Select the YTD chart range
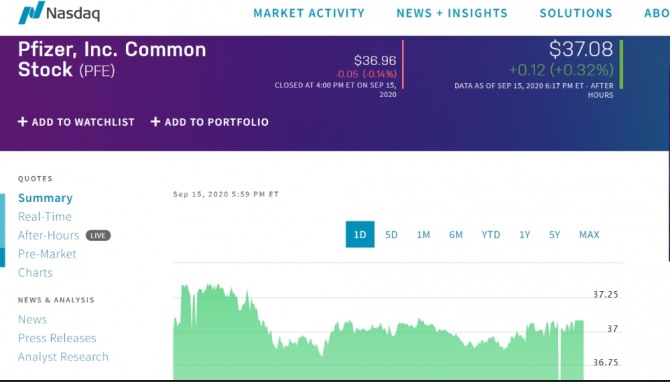 (491, 235)
